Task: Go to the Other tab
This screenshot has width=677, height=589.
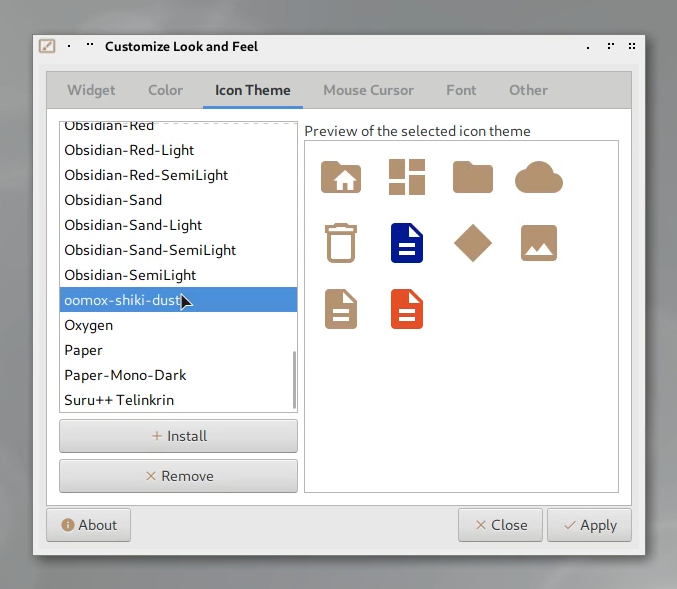Action: 528,90
